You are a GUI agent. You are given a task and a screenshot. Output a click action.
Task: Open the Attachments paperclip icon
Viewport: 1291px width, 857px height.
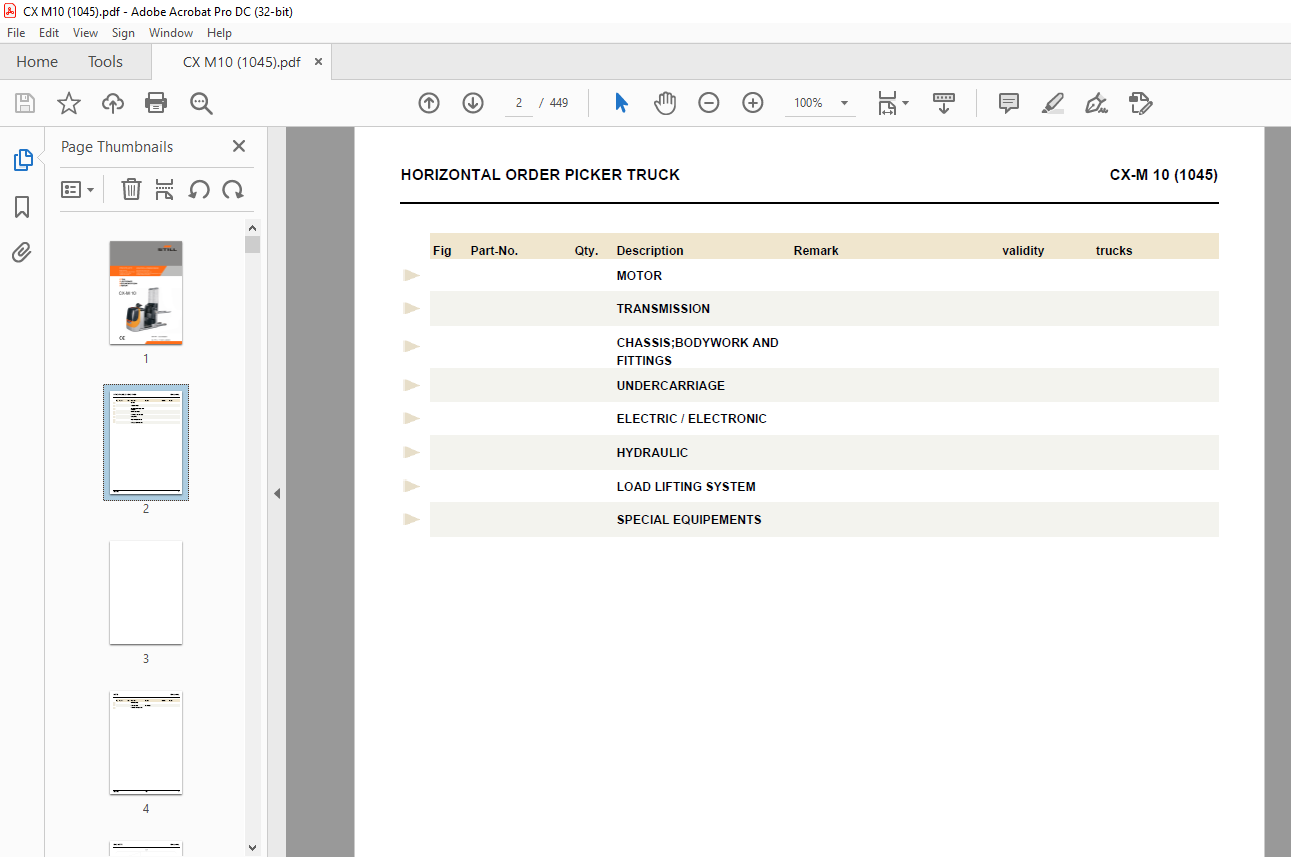[x=22, y=253]
